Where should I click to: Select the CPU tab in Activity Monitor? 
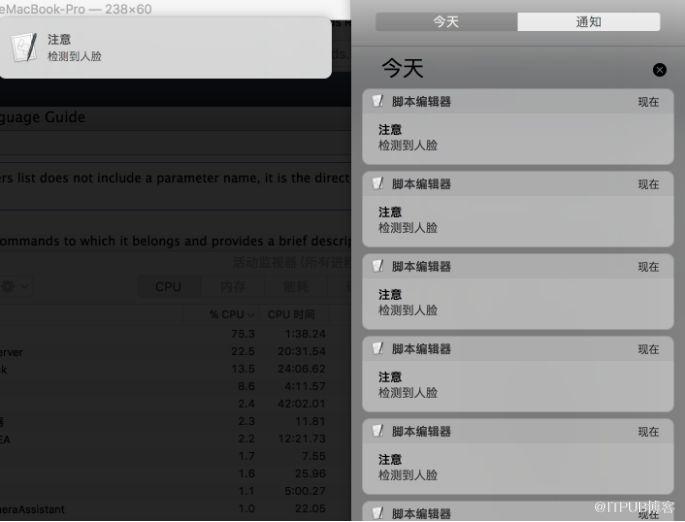click(x=168, y=287)
